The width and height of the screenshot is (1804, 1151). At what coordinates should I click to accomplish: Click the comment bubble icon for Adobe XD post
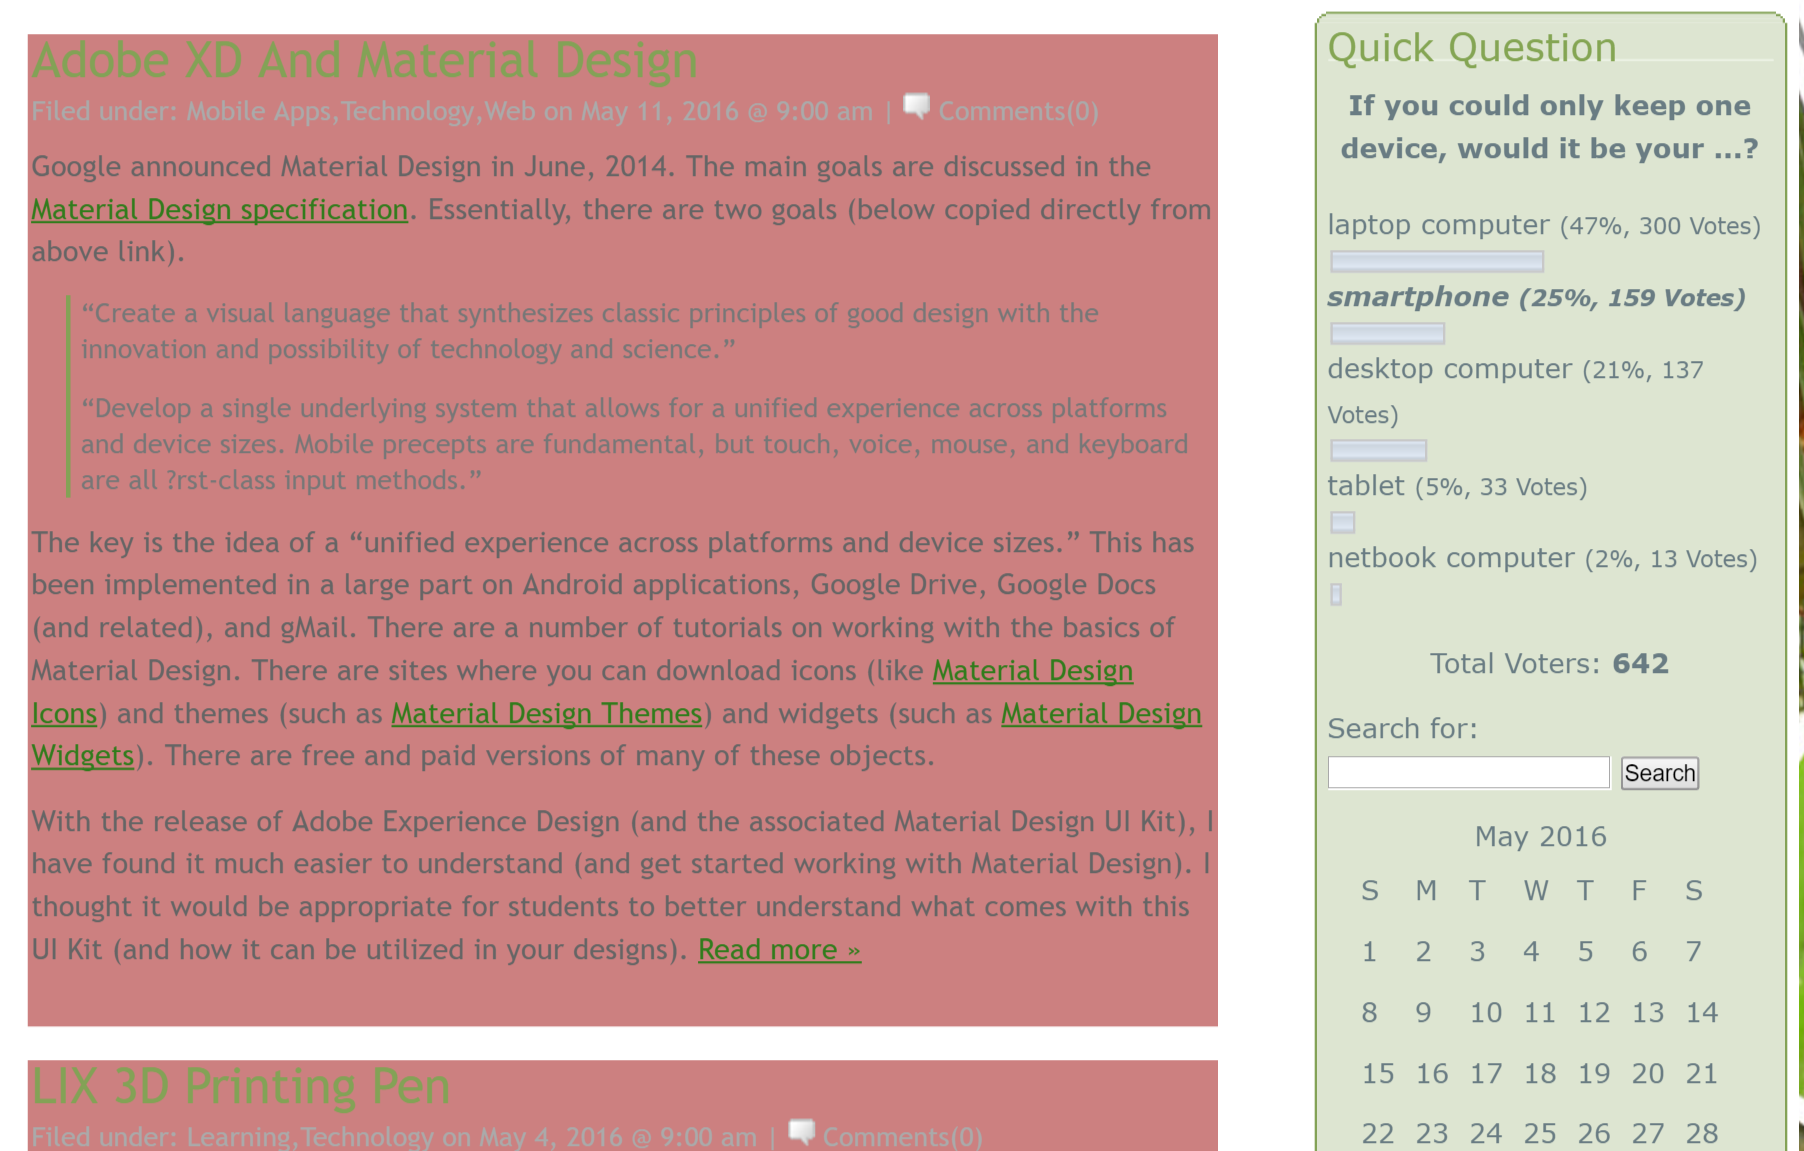point(916,106)
